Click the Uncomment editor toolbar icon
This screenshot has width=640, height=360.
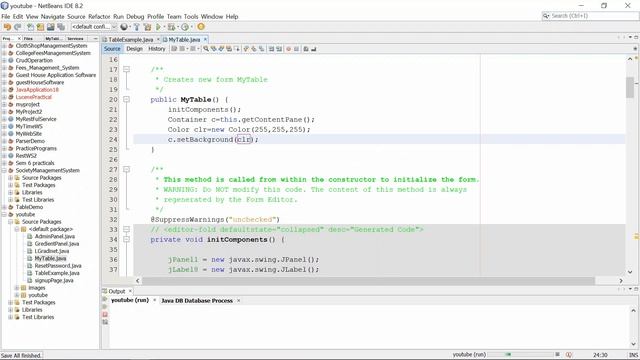[313, 49]
